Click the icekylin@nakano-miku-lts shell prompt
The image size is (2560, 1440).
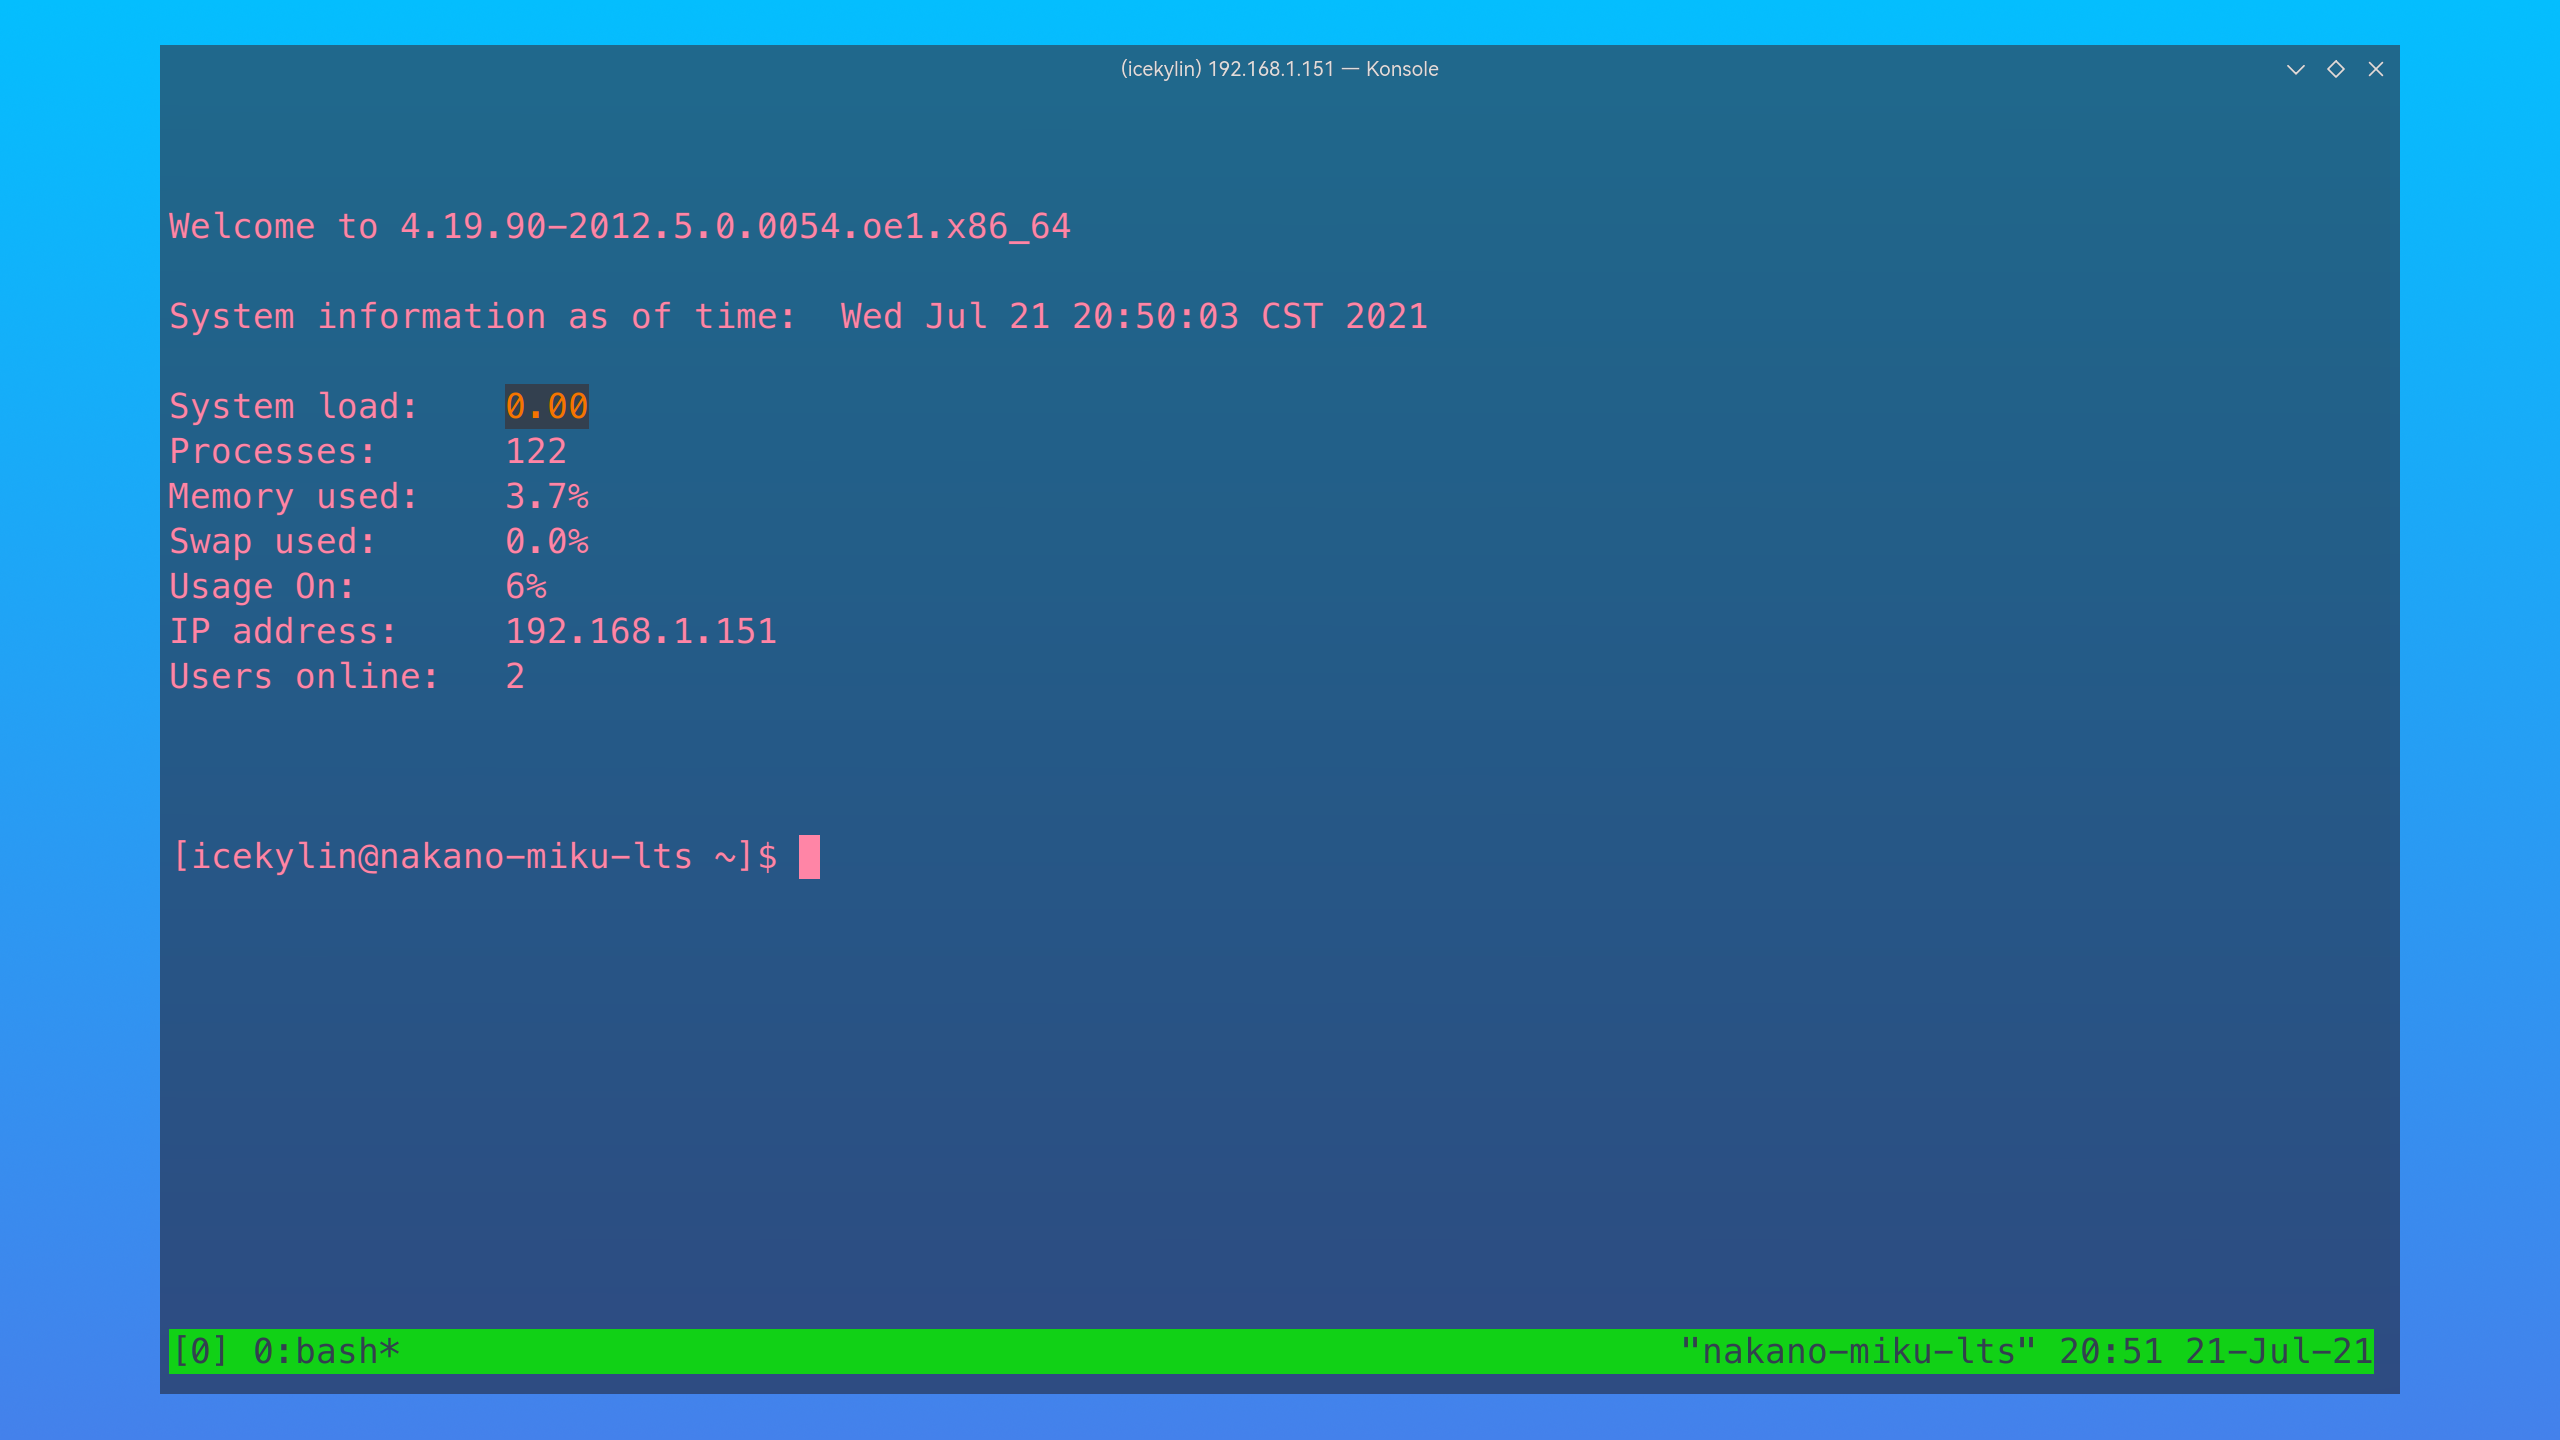click(x=475, y=857)
